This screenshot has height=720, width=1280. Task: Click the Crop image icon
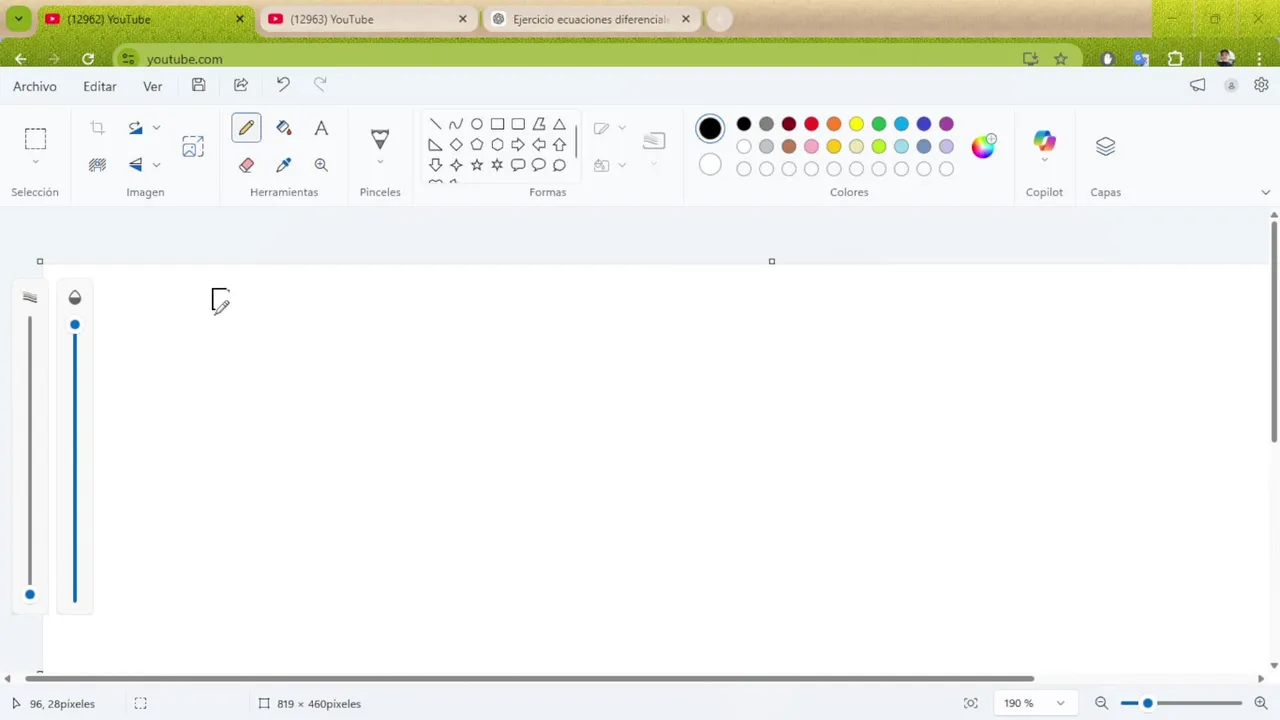(x=97, y=128)
